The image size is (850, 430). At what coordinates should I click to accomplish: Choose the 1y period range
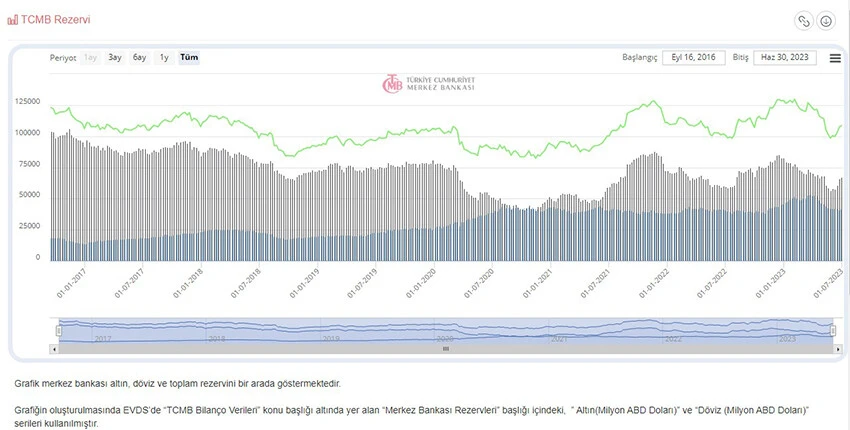(164, 58)
